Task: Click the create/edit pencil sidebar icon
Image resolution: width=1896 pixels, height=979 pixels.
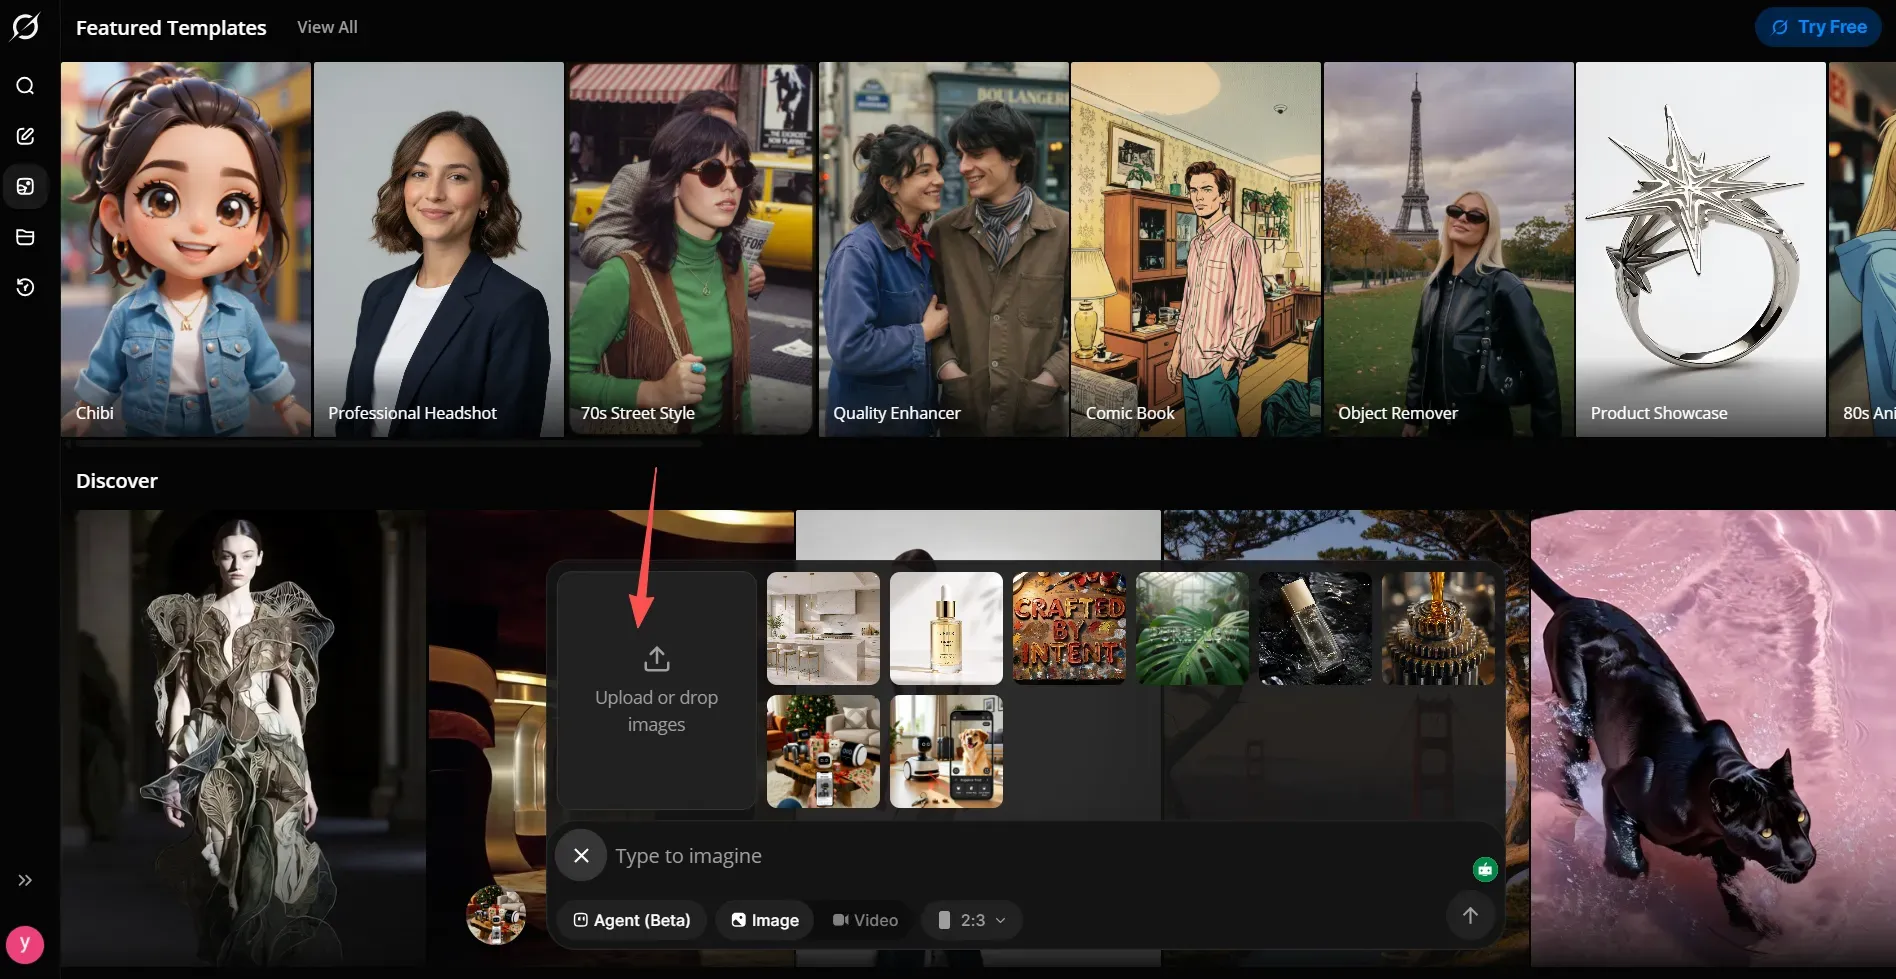Action: click(25, 136)
